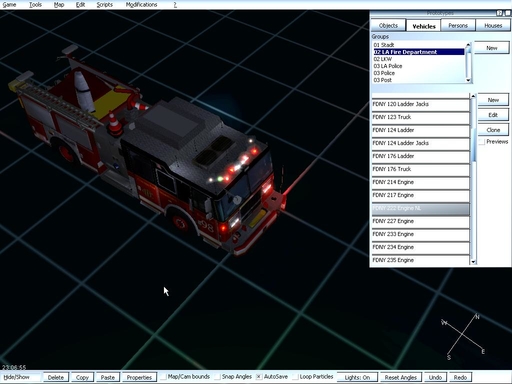Click the groups list scroll-up arrow
512x384 pixels.
(x=468, y=45)
